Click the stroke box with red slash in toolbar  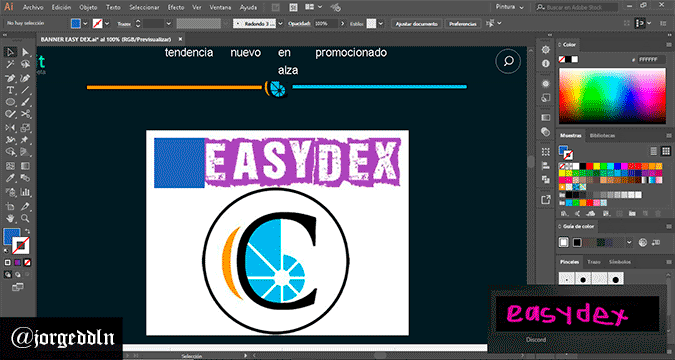(21, 245)
